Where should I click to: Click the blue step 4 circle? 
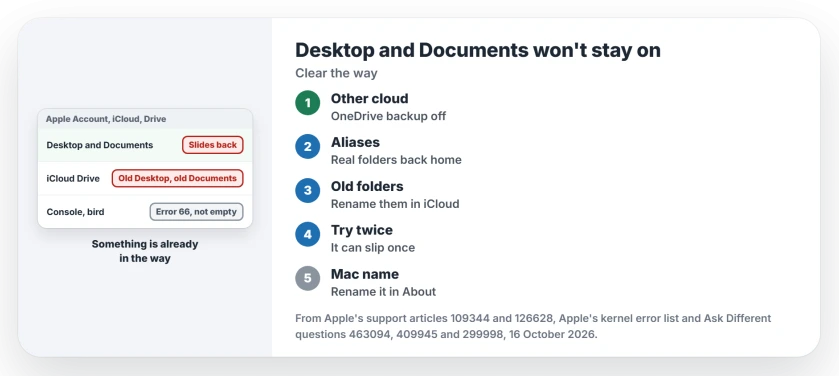[307, 235]
